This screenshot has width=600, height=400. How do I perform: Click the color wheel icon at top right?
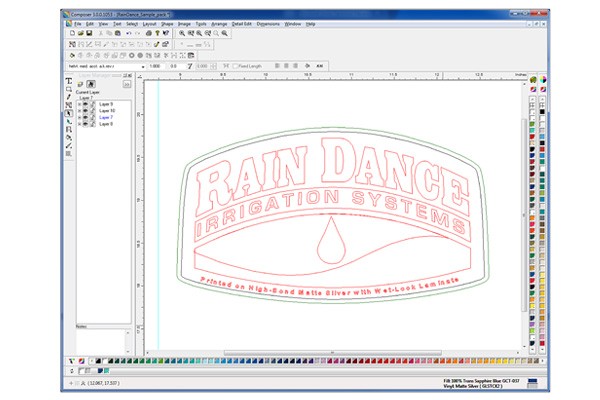pyautogui.click(x=543, y=80)
